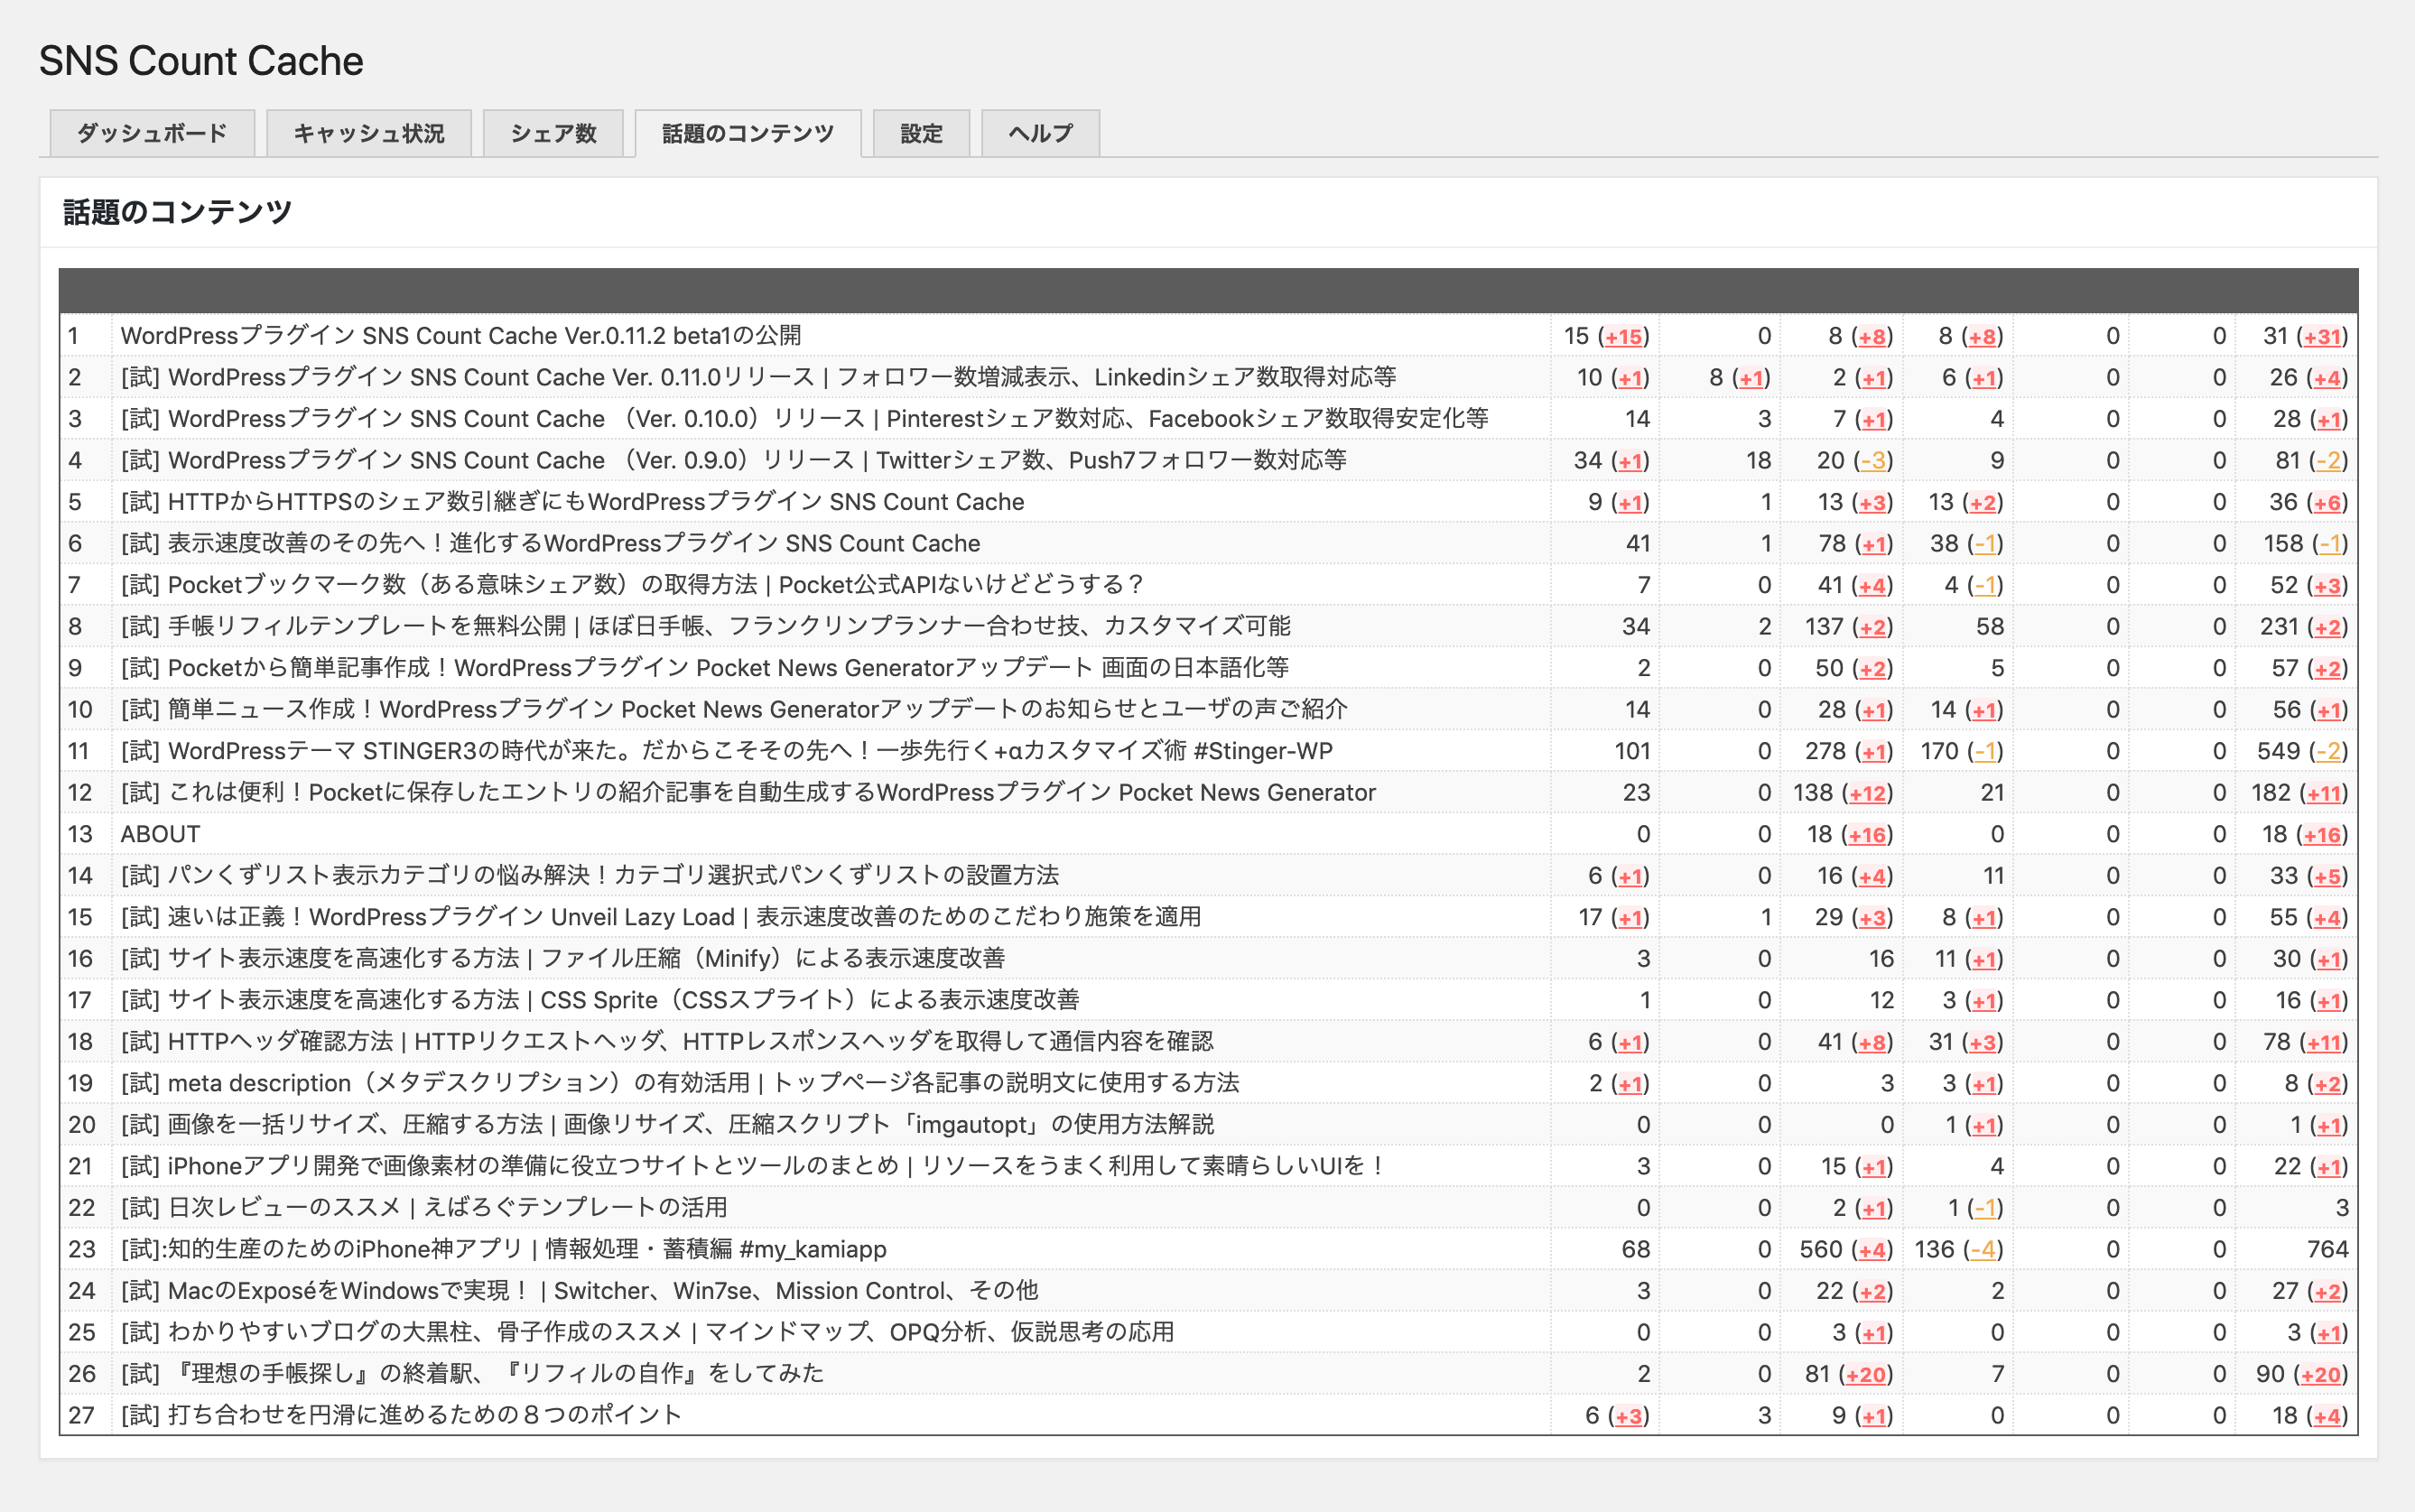
Task: Click the 'ABOUT' row title
Action: click(160, 834)
